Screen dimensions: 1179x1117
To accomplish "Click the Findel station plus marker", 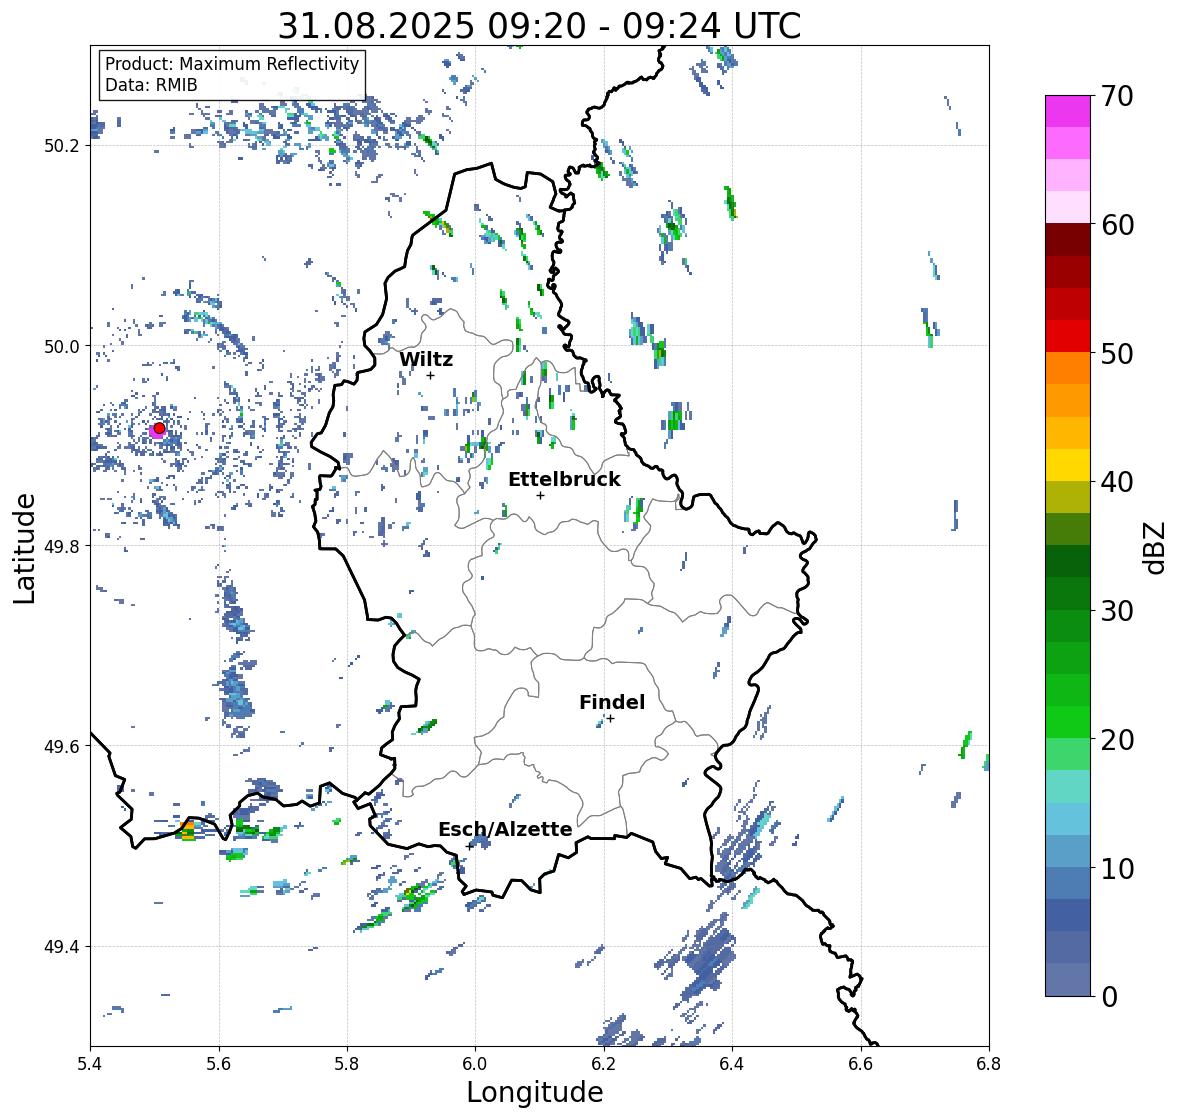I will pyautogui.click(x=611, y=719).
